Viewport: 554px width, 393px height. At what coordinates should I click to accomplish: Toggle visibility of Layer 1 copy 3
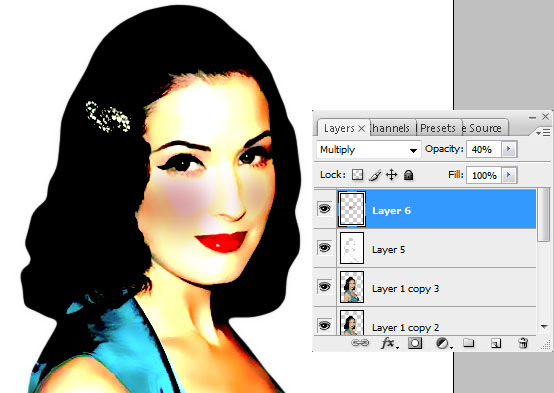(x=324, y=286)
